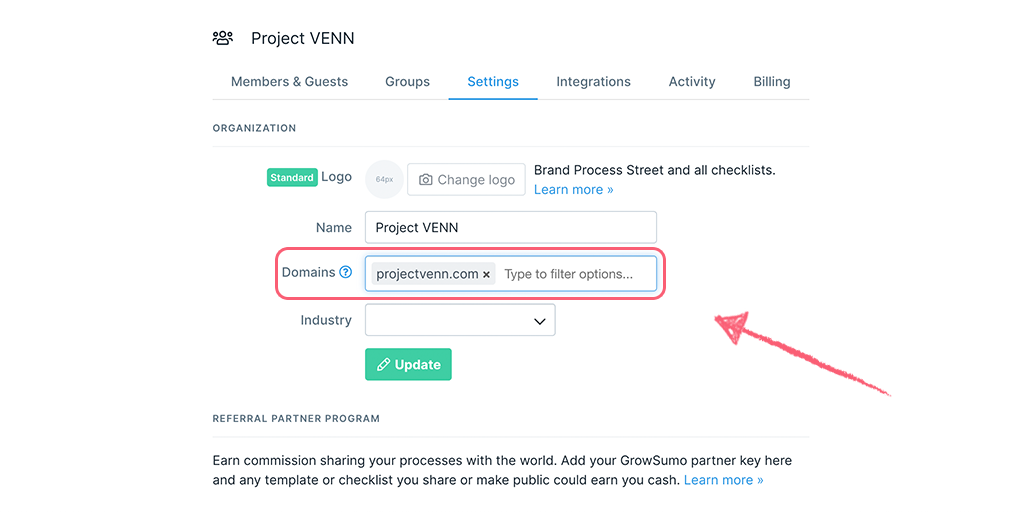Click the camera icon in Change logo
The width and height of the screenshot is (1024, 512).
[x=425, y=180]
